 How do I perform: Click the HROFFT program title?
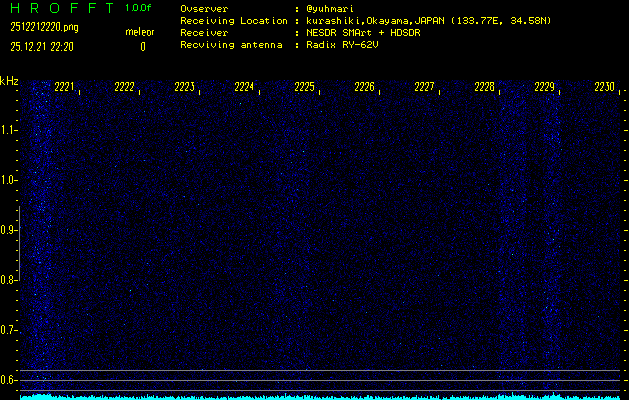click(x=63, y=8)
